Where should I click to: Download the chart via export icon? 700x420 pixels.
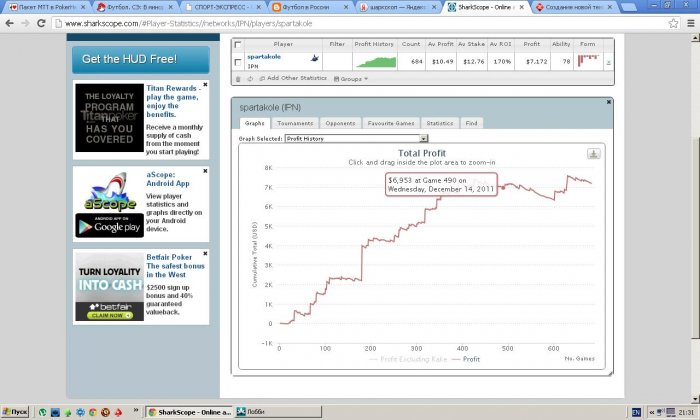(x=593, y=154)
